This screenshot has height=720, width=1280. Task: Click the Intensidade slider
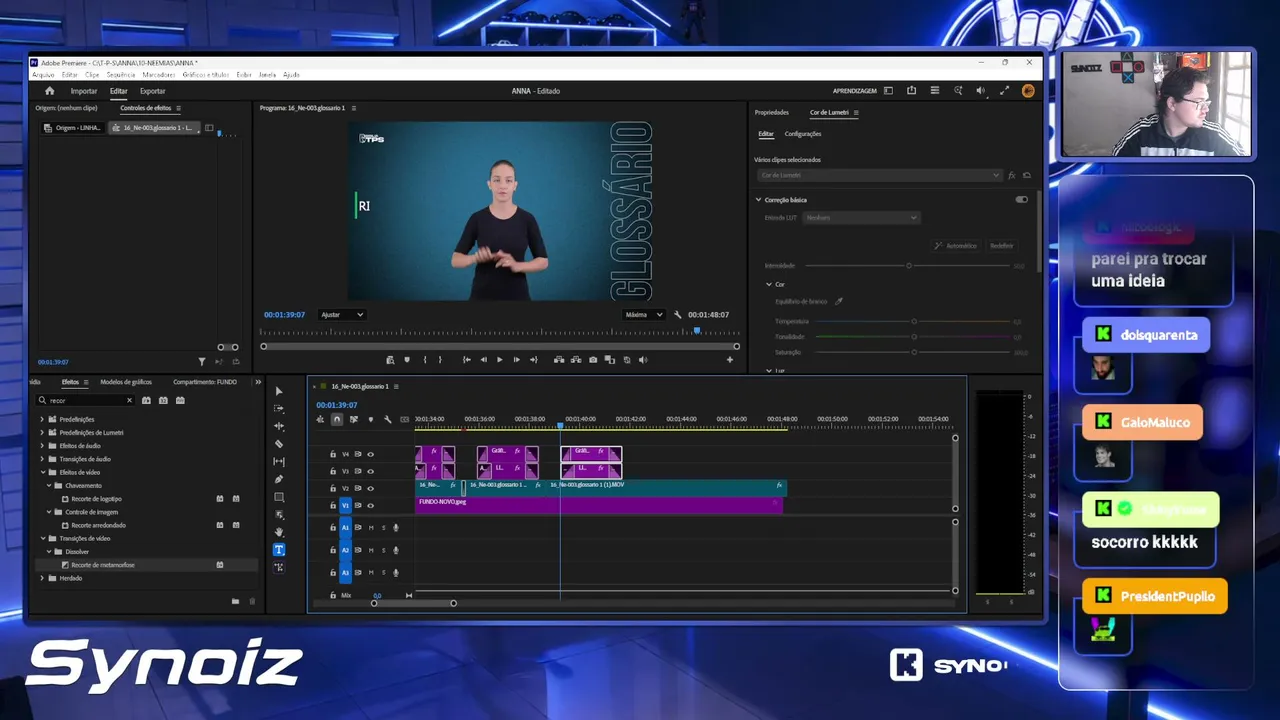(907, 266)
